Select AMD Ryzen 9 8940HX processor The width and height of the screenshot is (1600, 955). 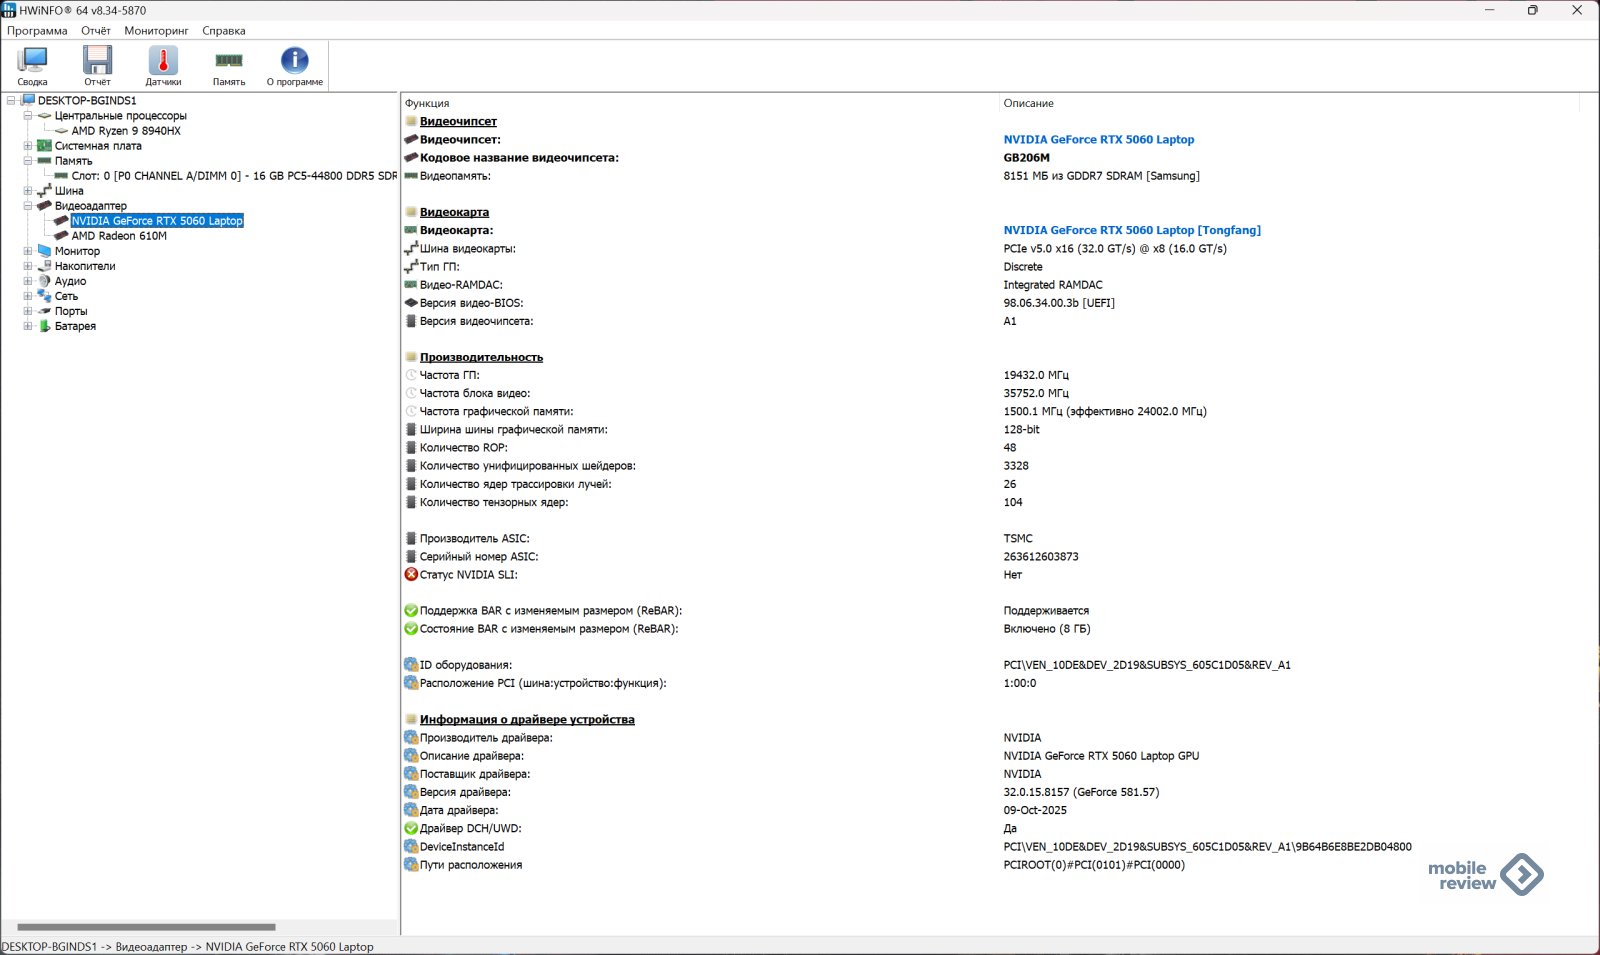126,131
